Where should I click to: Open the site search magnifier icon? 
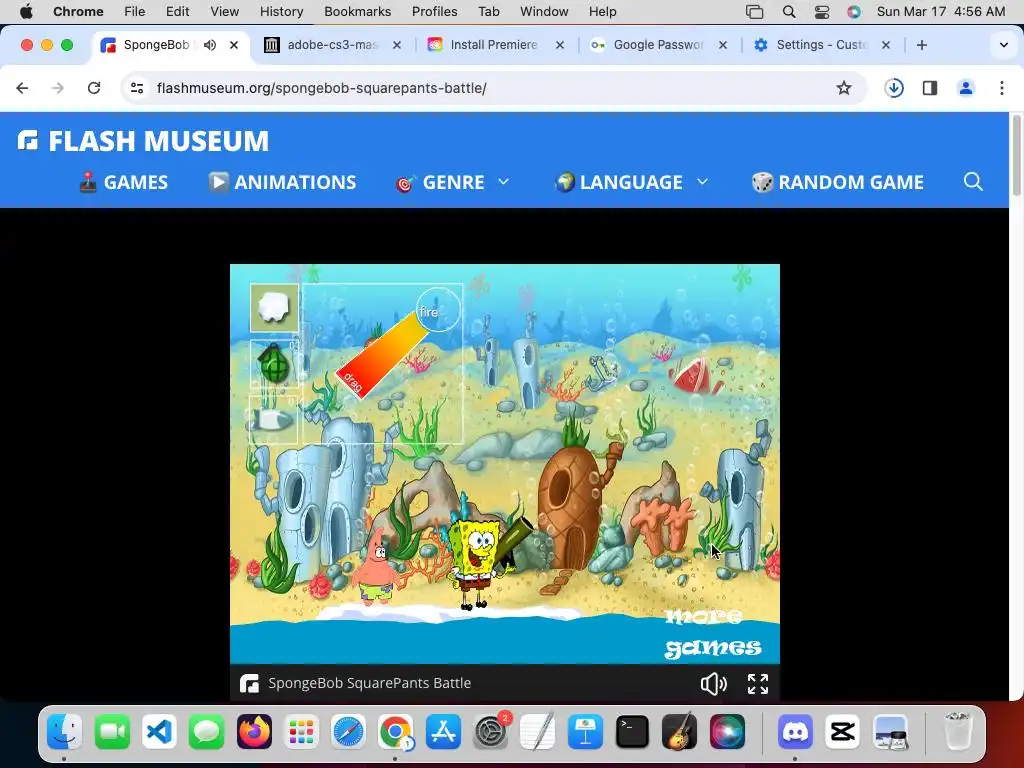[973, 182]
